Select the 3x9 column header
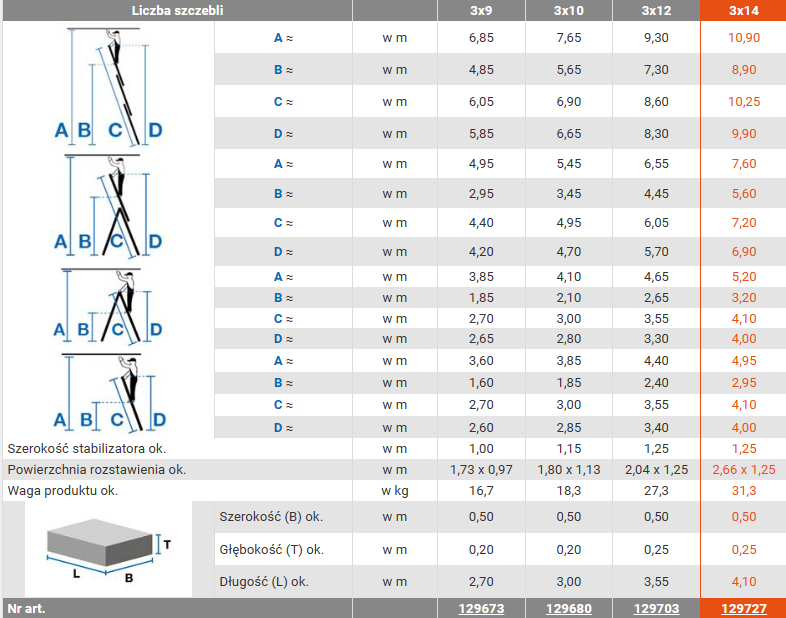Viewport: 786px width, 618px height. click(481, 11)
